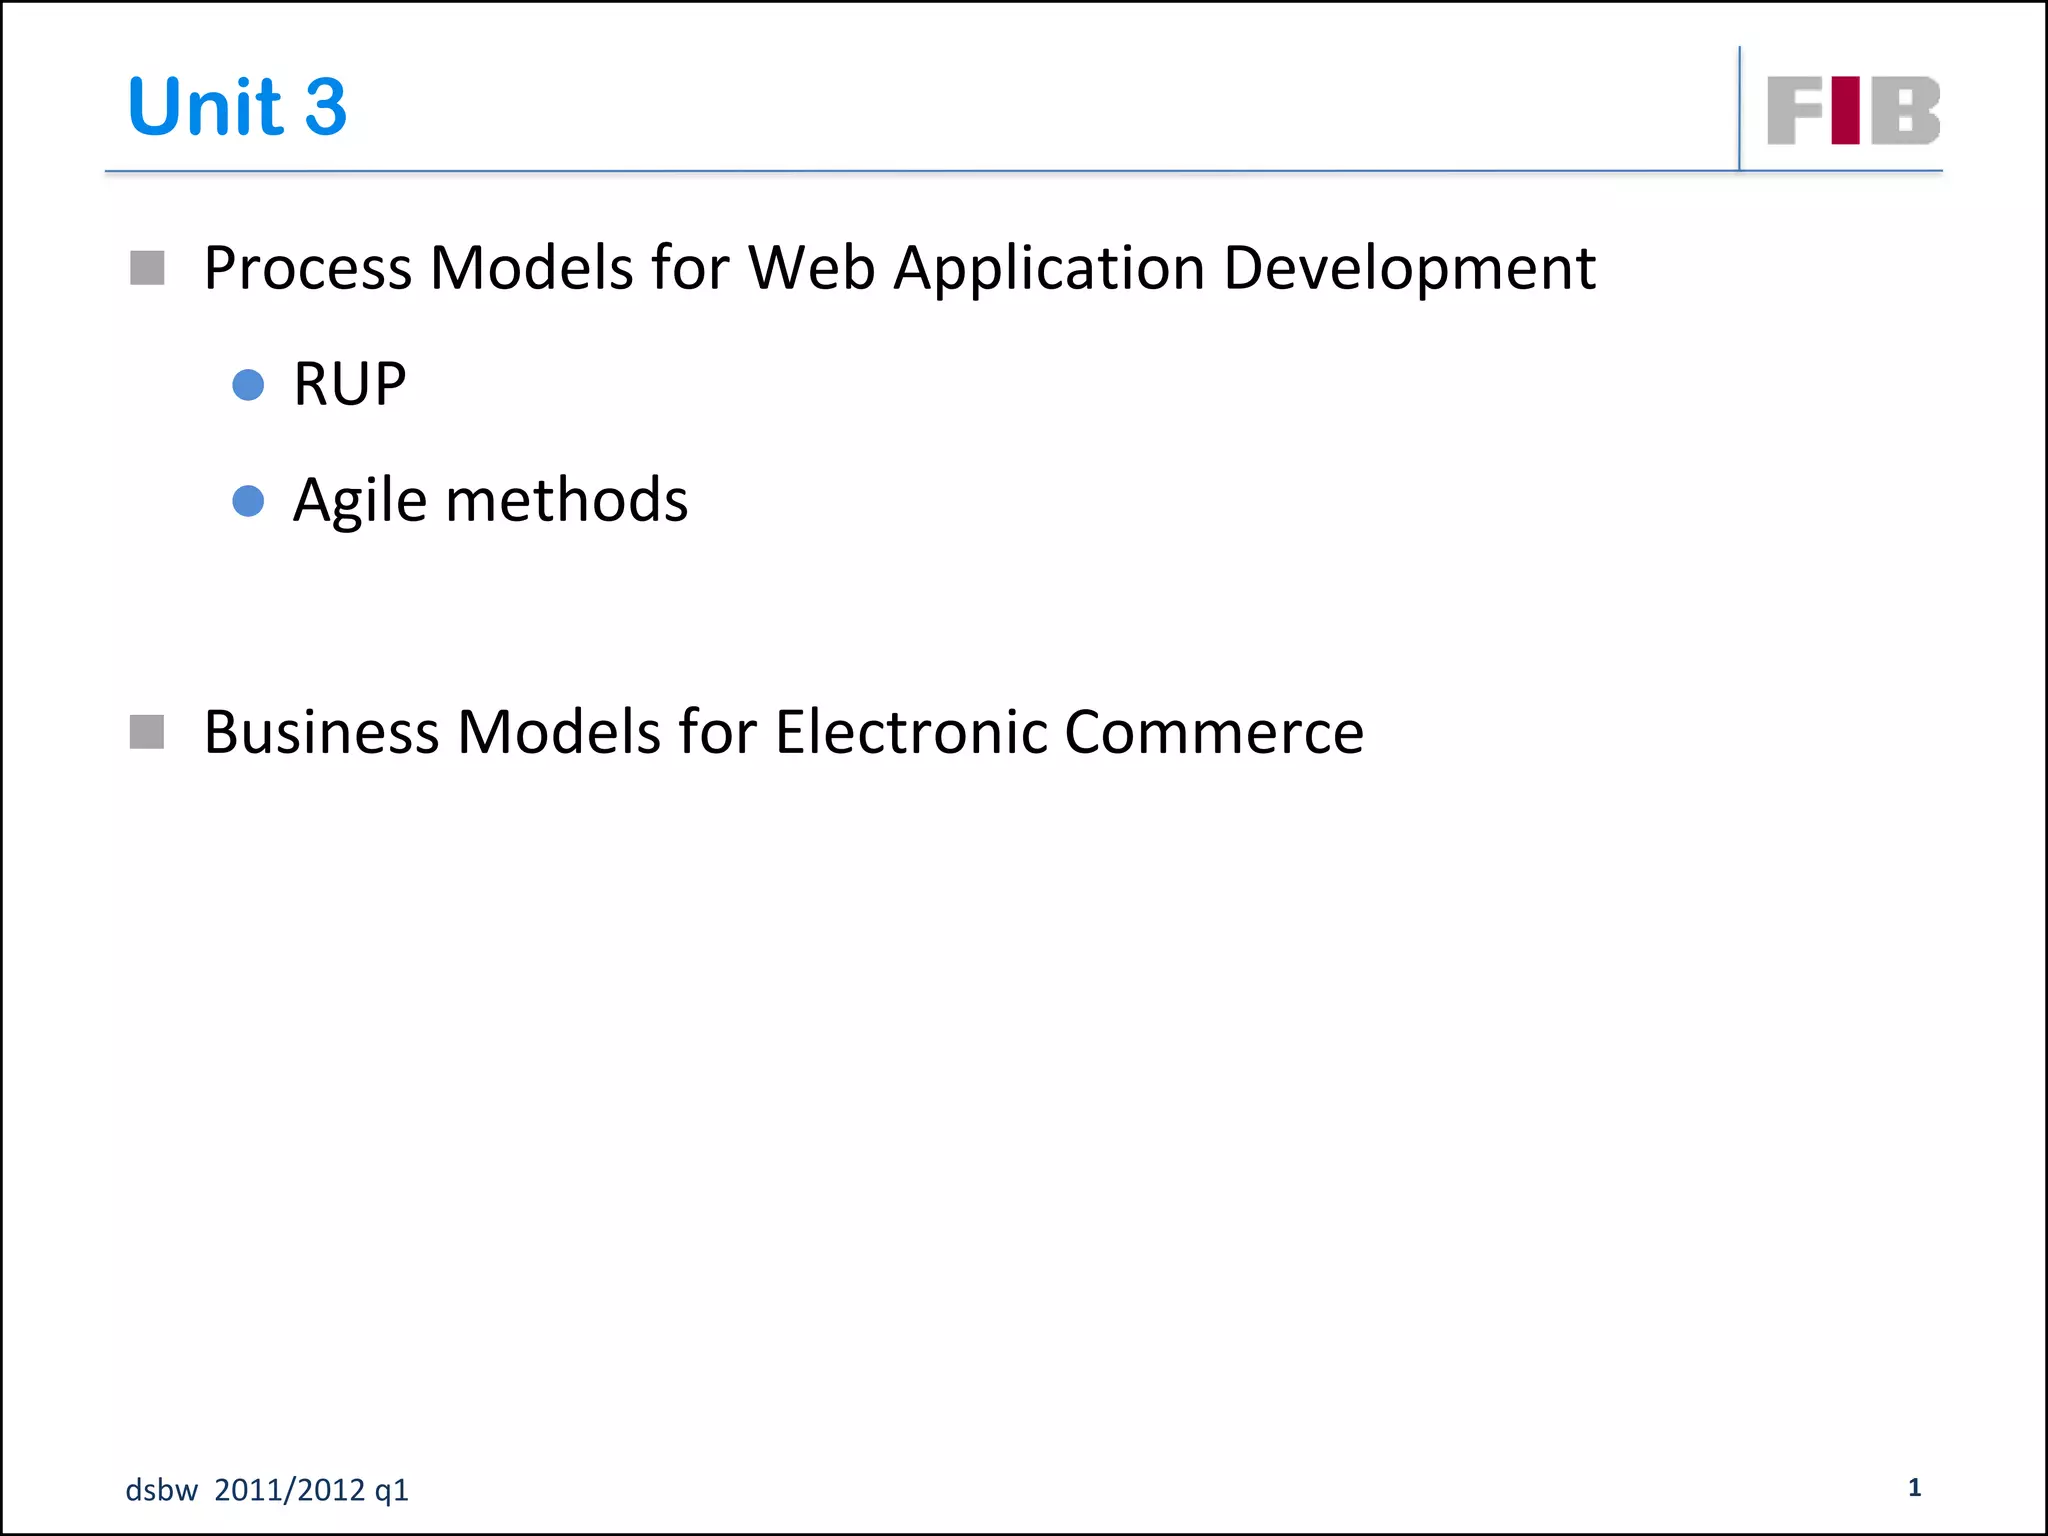Click the gray square bullet beside Process Models
This screenshot has height=1536, width=2048.
[x=147, y=268]
